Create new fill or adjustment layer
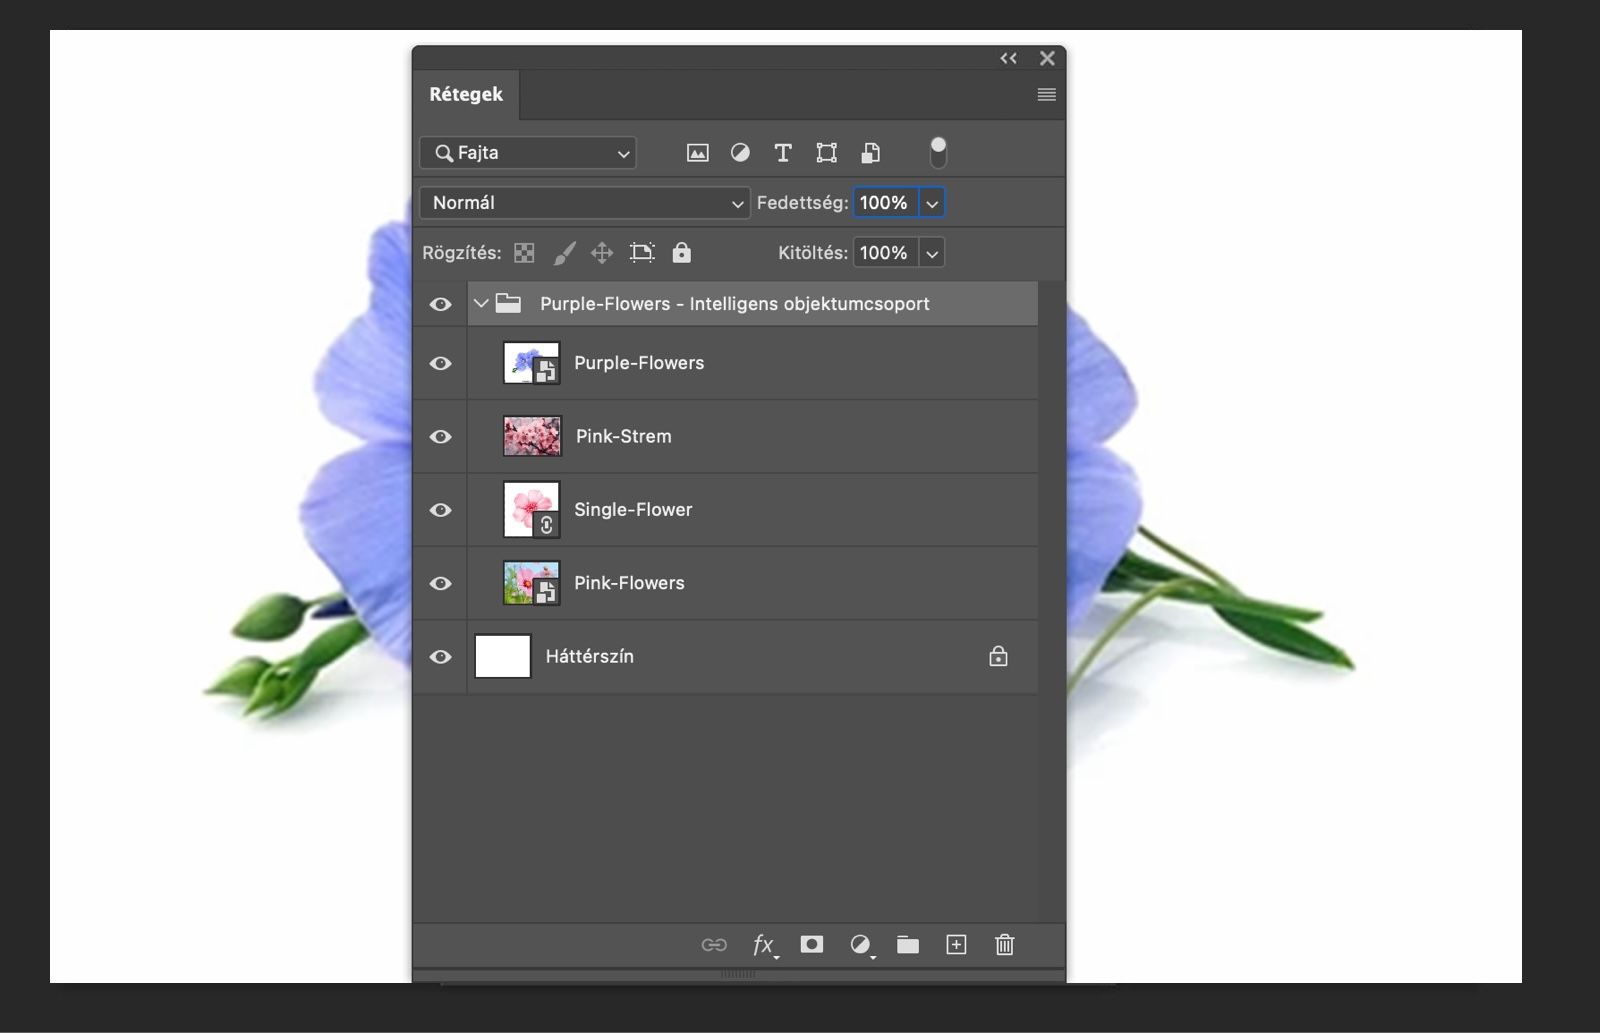 point(861,945)
